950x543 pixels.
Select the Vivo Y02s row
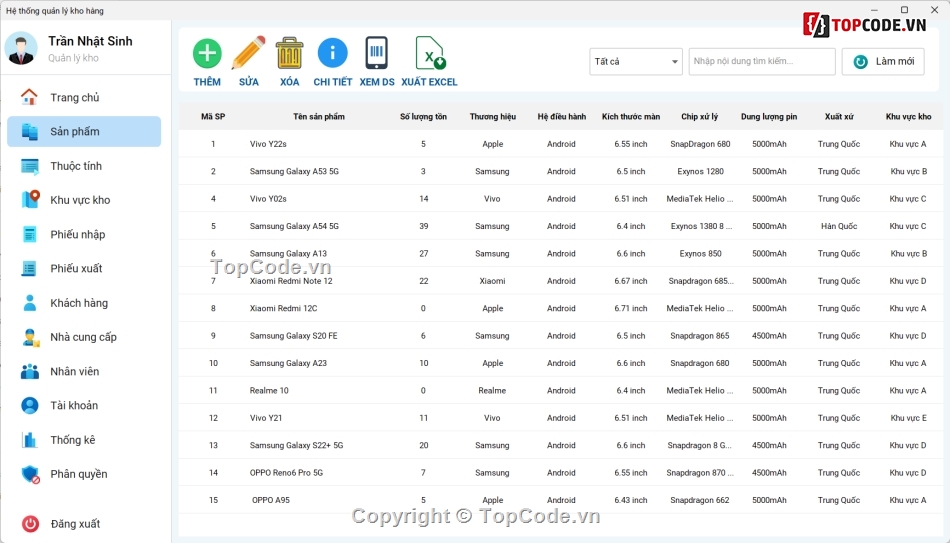[x=560, y=198]
